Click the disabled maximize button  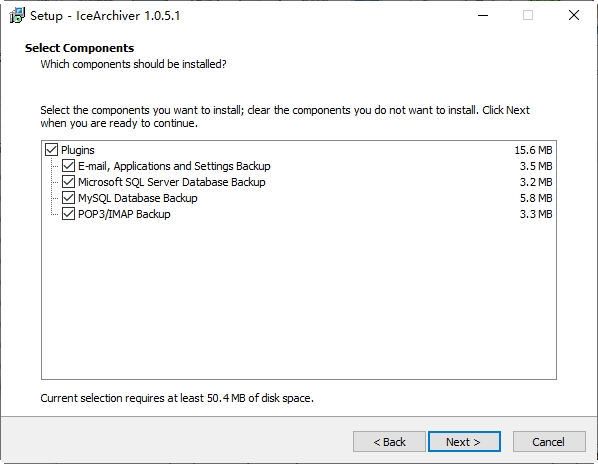click(x=528, y=15)
